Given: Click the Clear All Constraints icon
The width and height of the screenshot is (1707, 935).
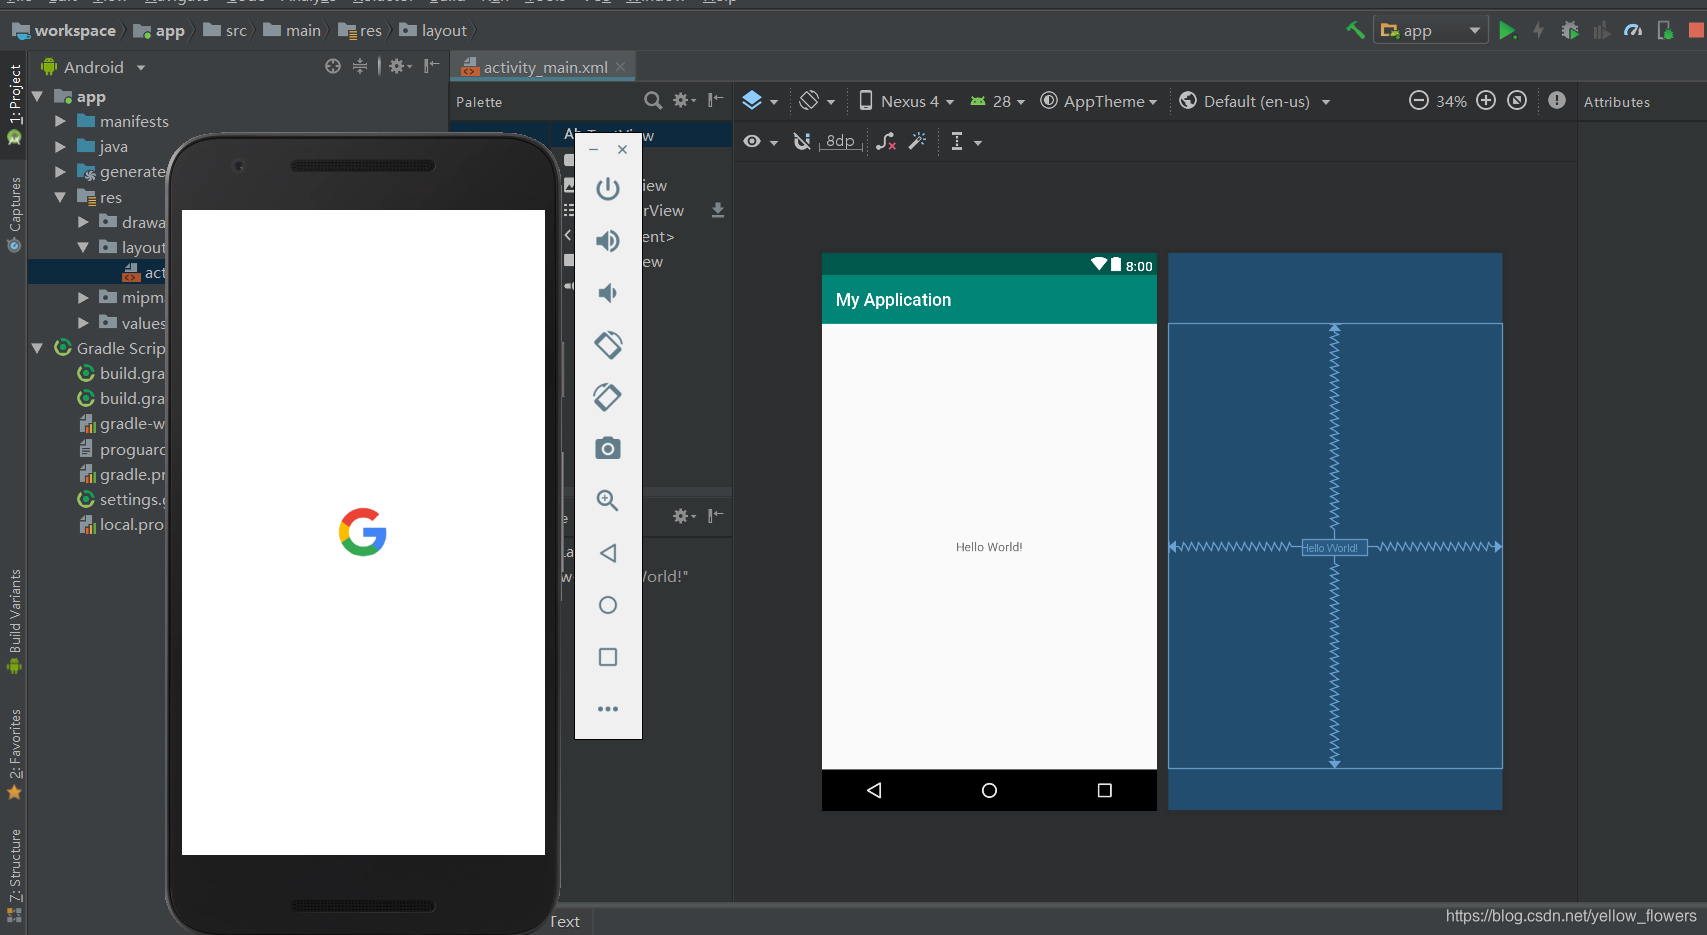Looking at the screenshot, I should click(885, 142).
